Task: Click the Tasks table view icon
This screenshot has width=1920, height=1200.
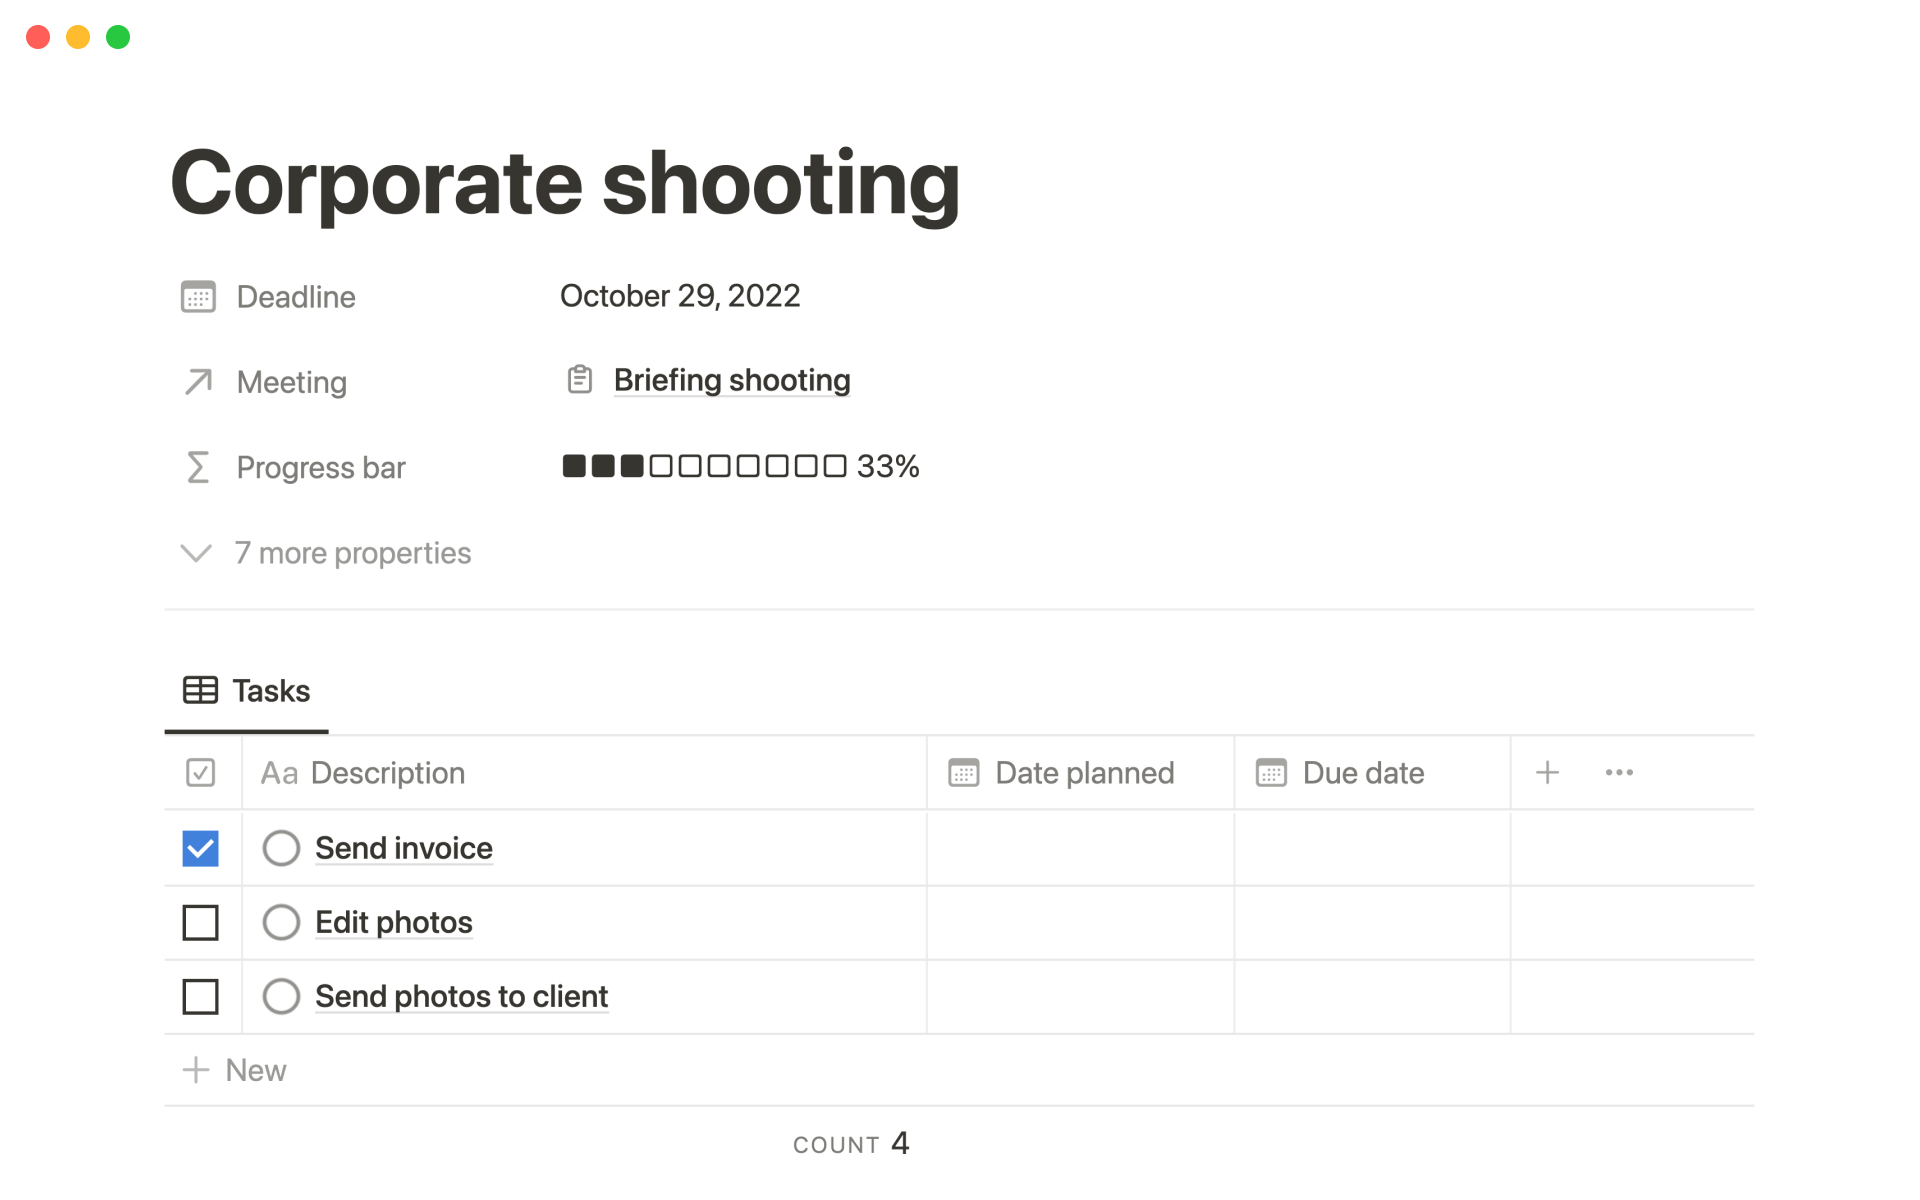Action: coord(200,690)
